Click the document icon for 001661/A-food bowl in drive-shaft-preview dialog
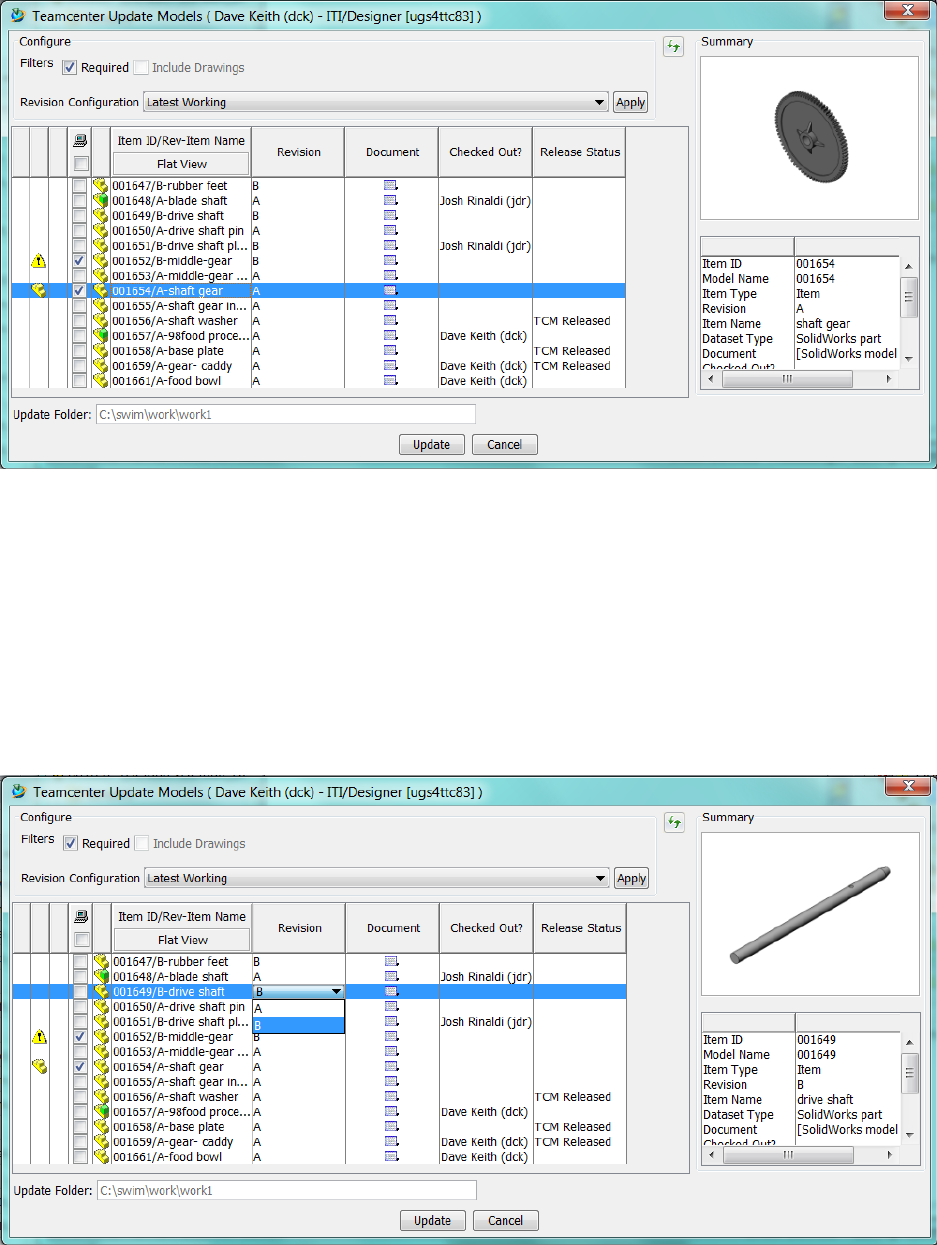 [392, 1157]
